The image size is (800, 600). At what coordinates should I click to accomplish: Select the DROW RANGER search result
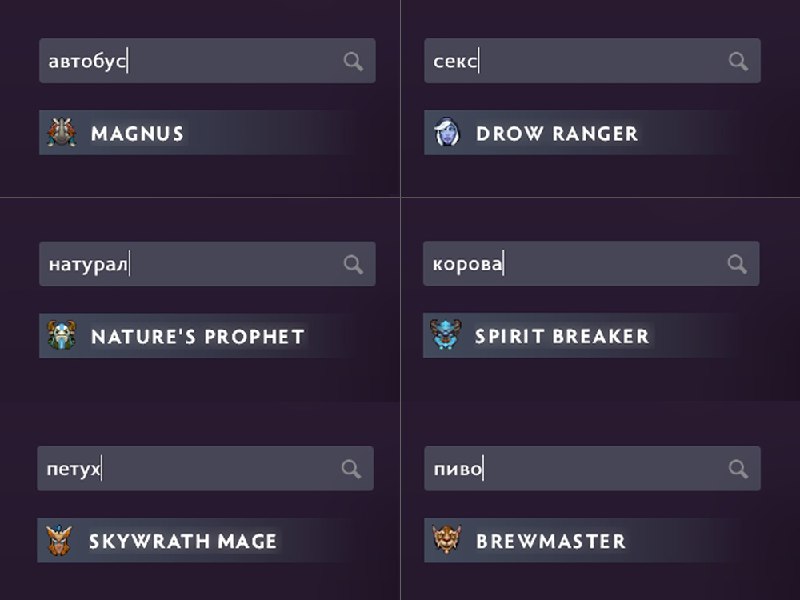click(556, 134)
